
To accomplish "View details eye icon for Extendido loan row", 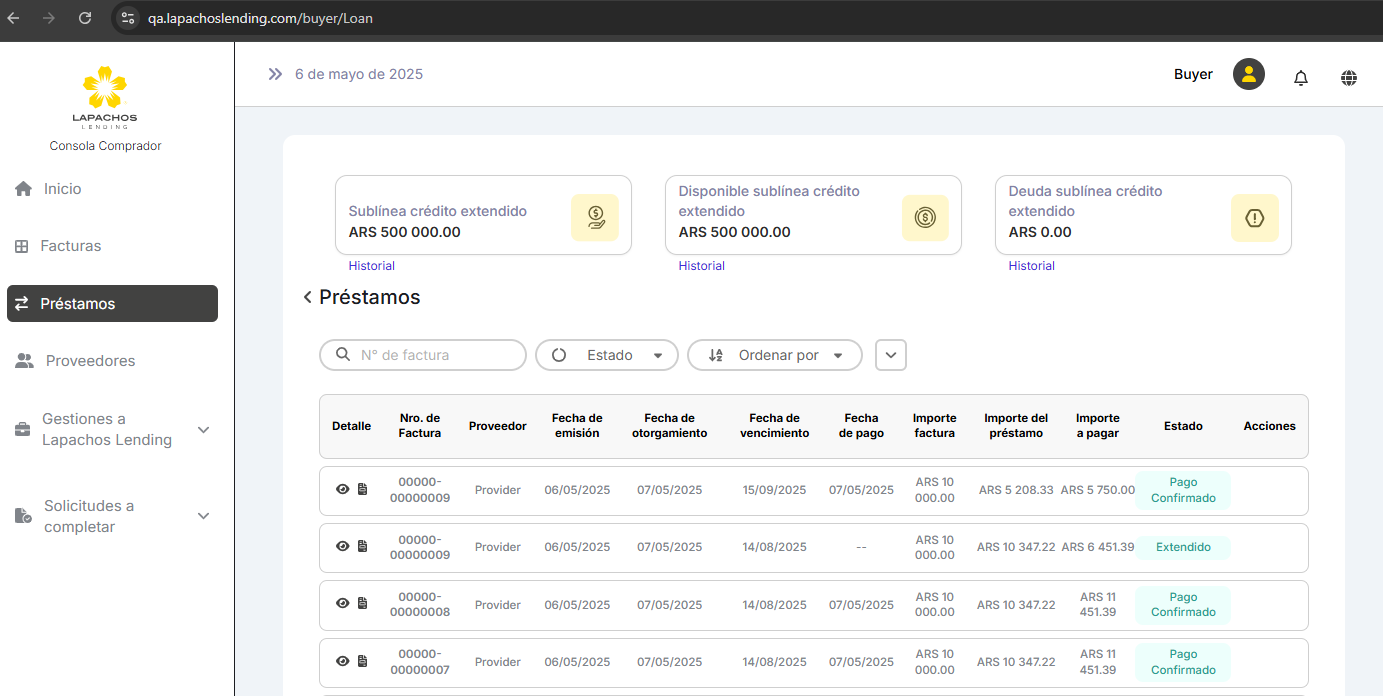I will (343, 546).
